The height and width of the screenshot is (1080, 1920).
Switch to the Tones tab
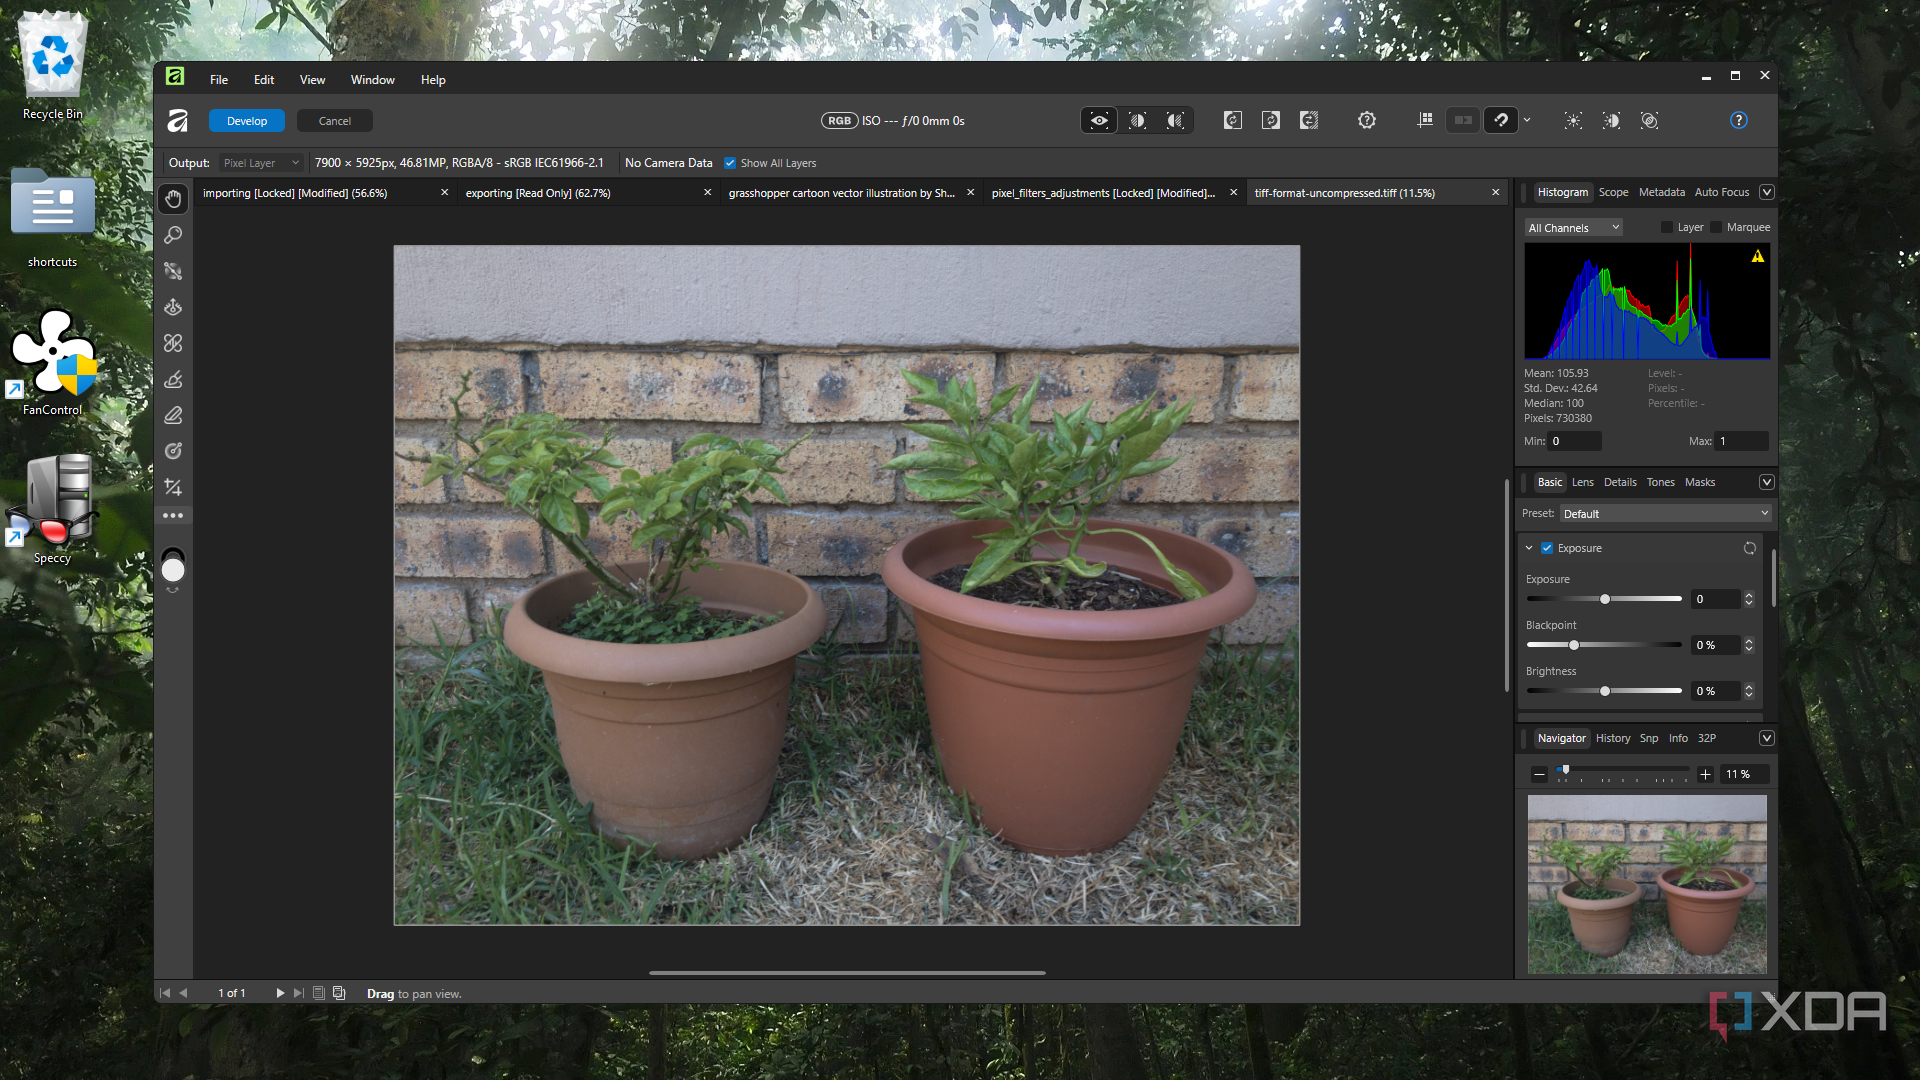(1660, 482)
